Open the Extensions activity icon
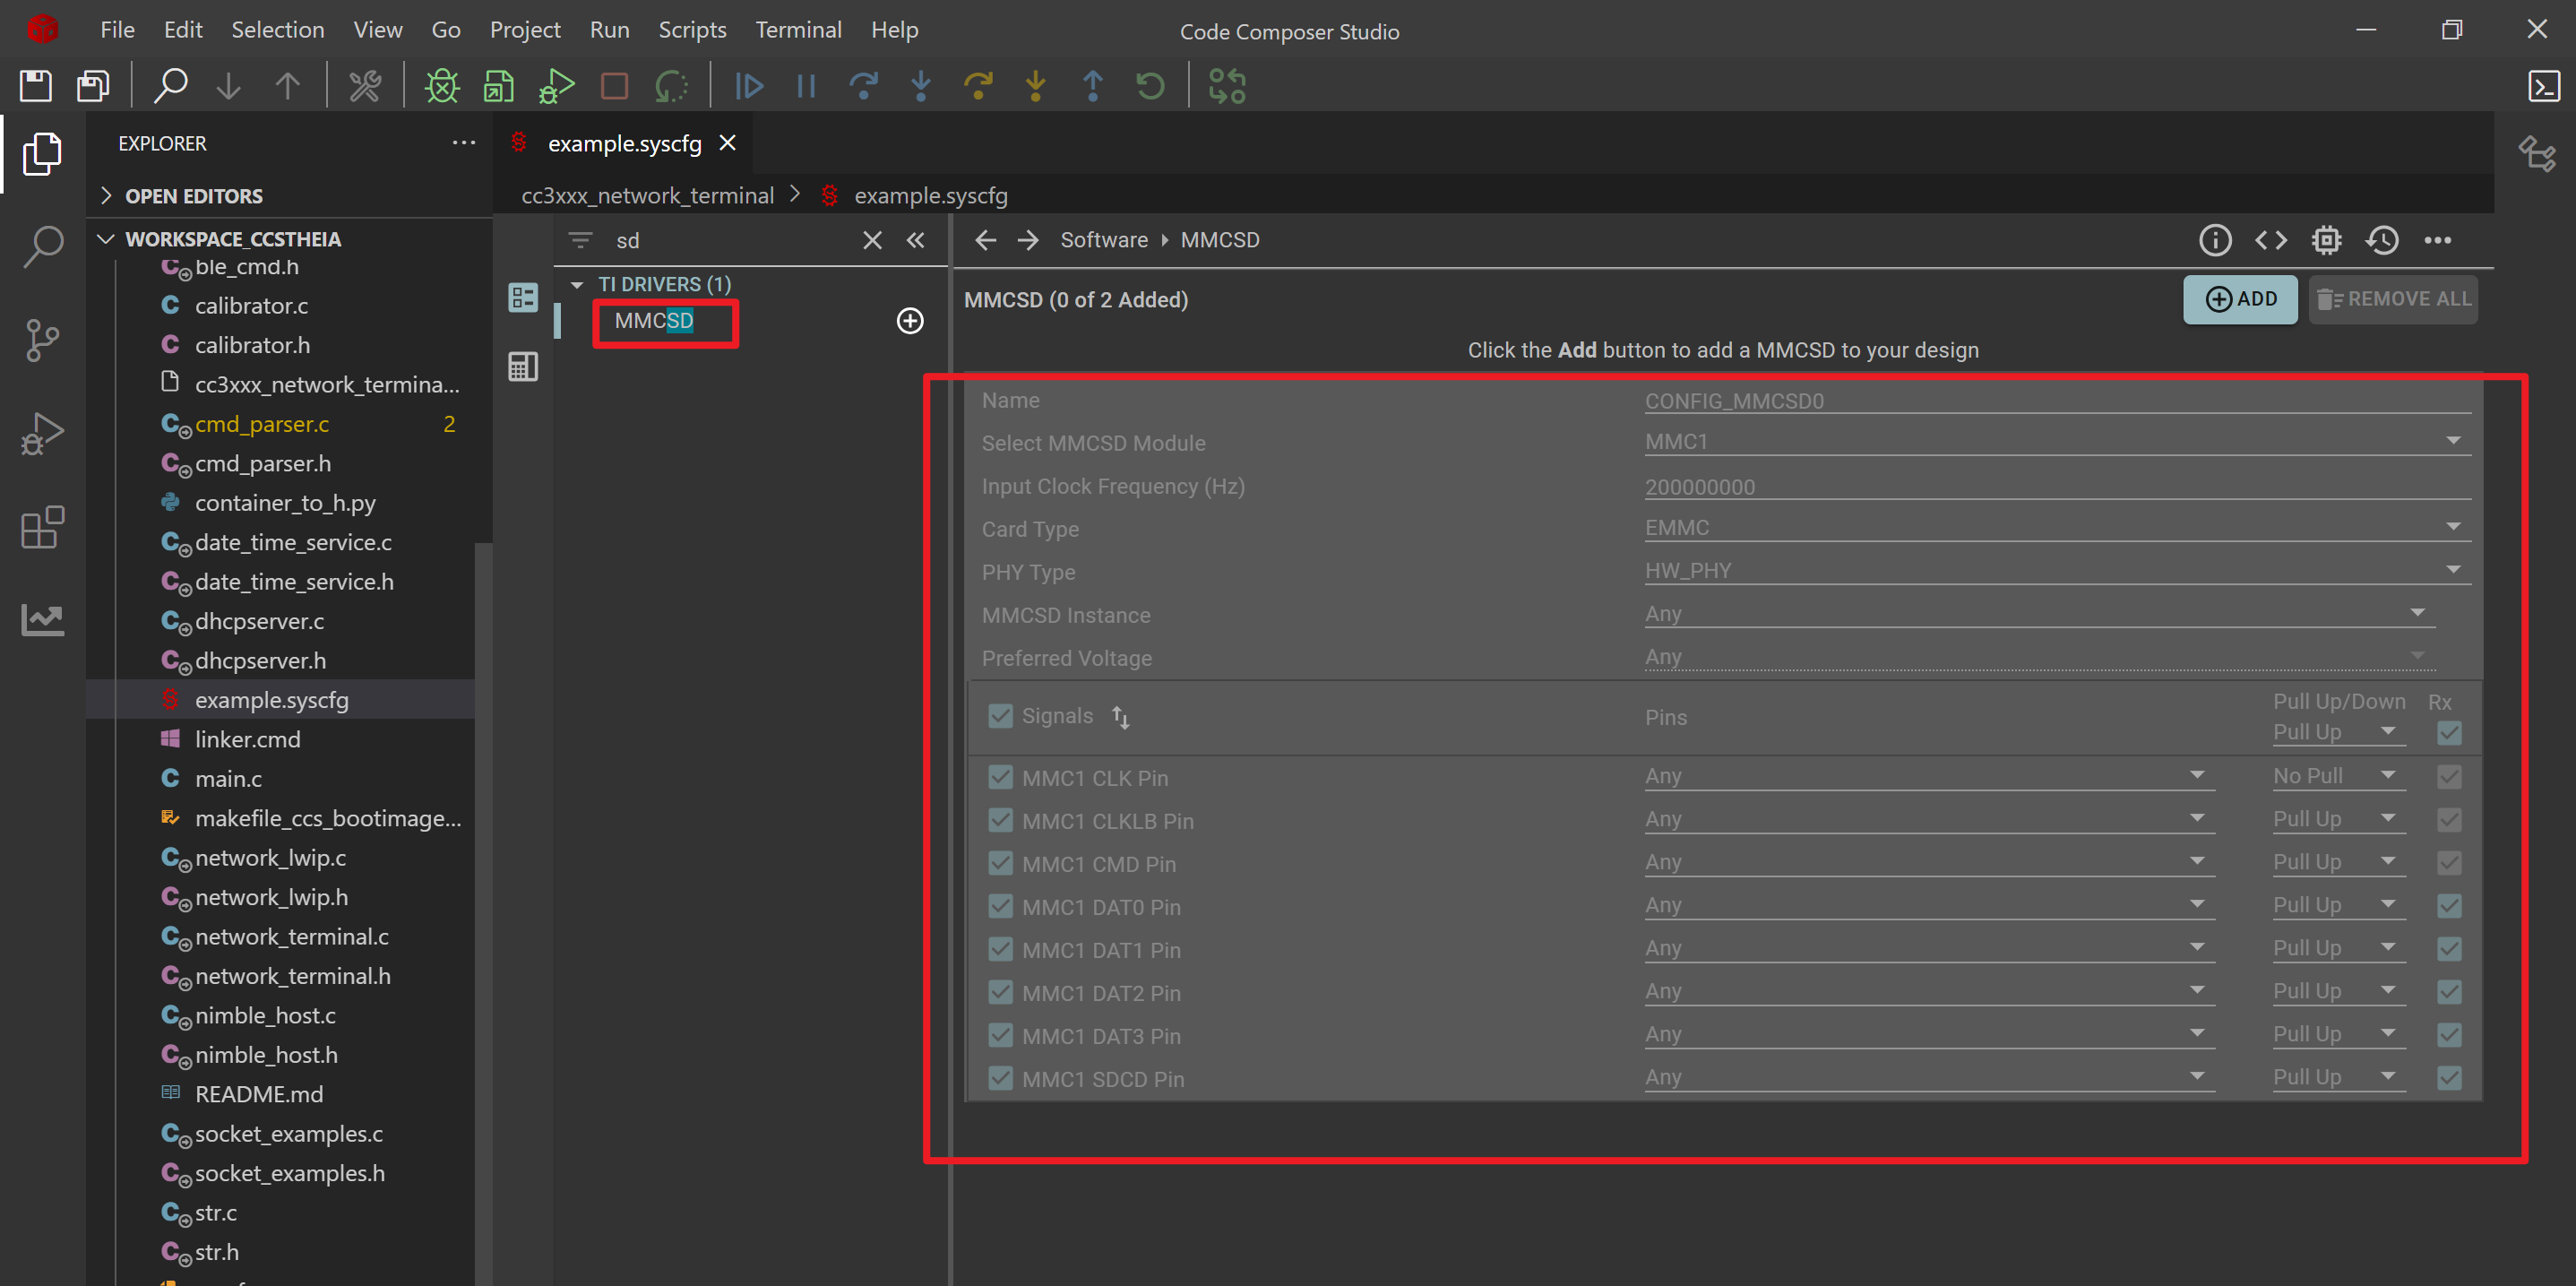The width and height of the screenshot is (2576, 1286). (42, 527)
